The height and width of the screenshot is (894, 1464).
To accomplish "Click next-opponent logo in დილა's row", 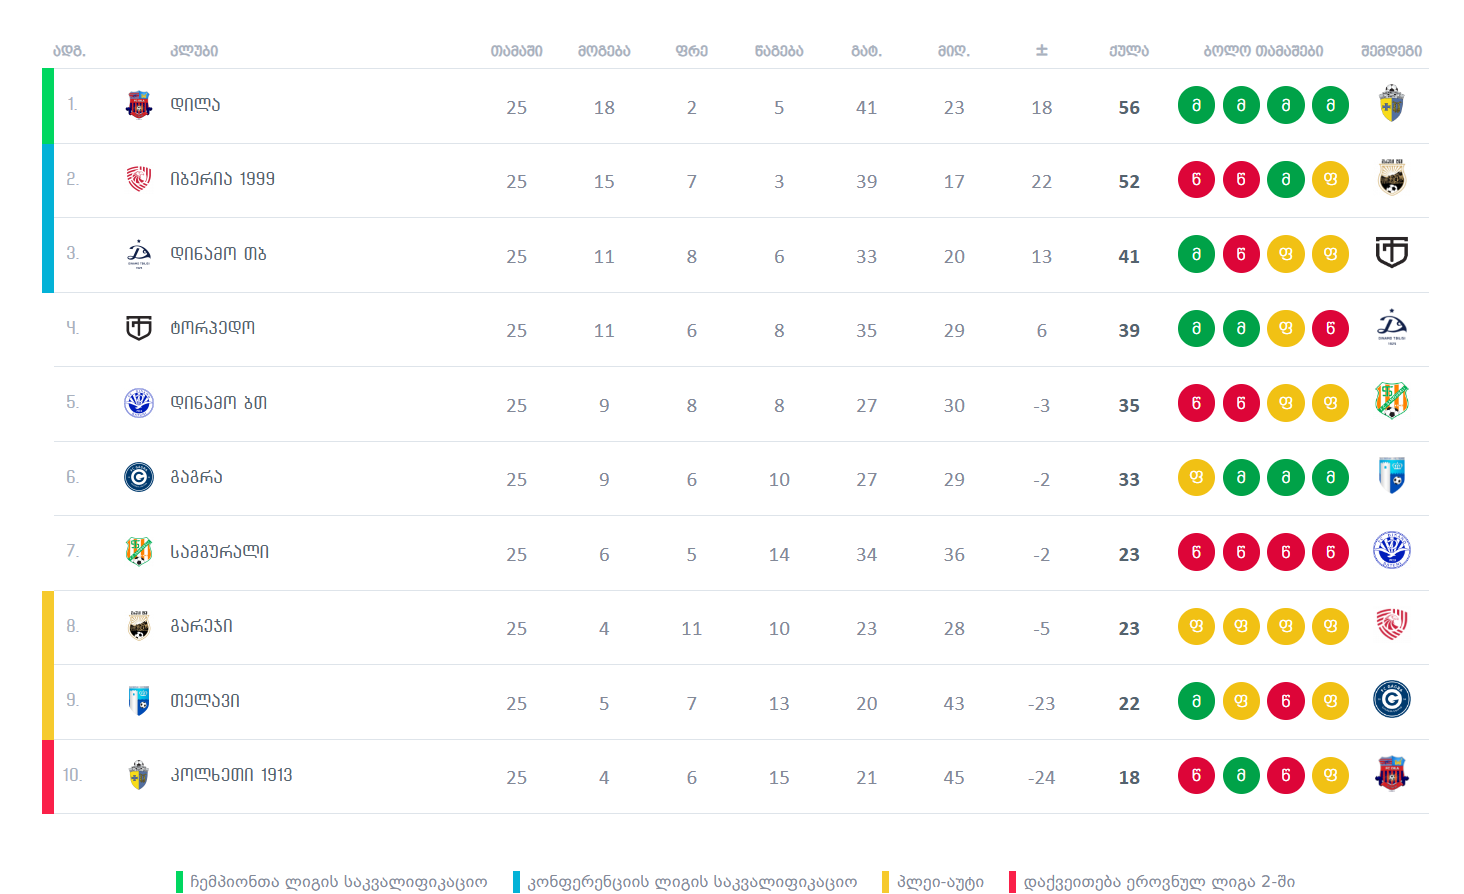I will click(1391, 104).
